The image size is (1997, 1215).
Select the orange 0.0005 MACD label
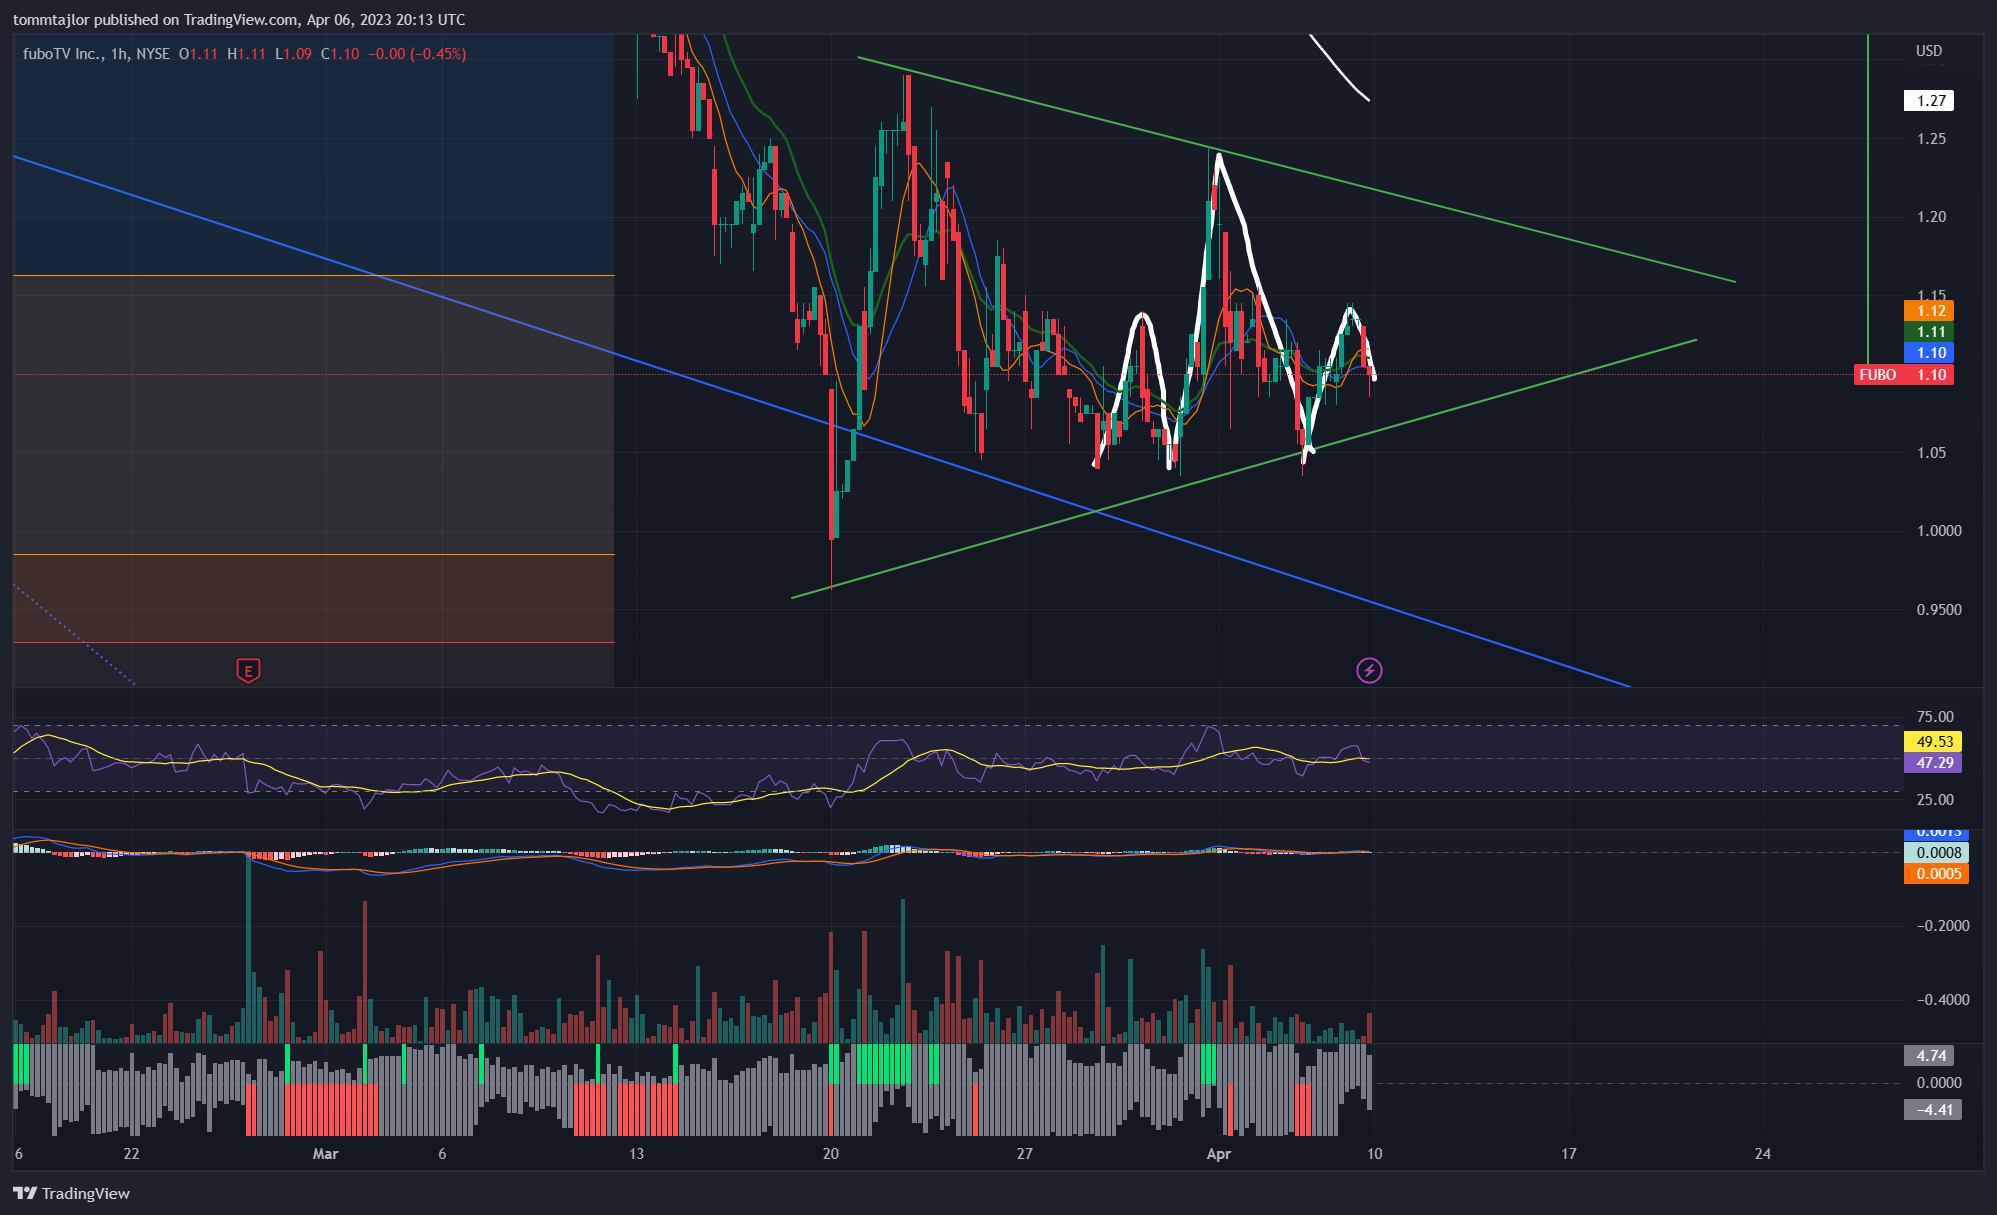point(1936,874)
